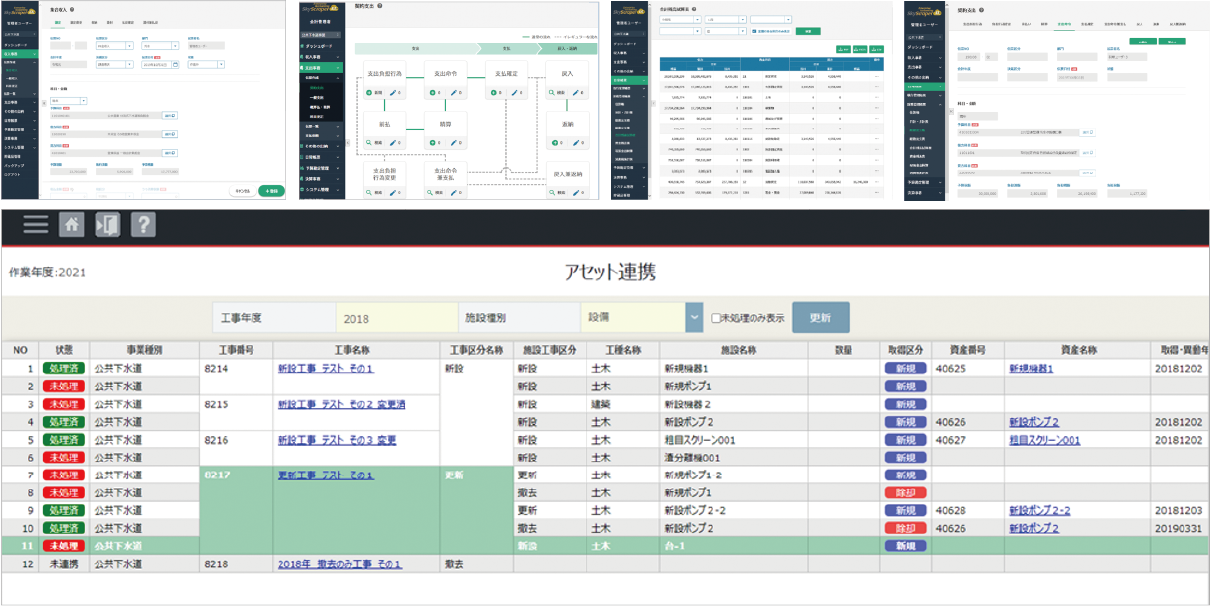
Task: Click the green add icon in the 支出負担行為 box
Action: [370, 93]
